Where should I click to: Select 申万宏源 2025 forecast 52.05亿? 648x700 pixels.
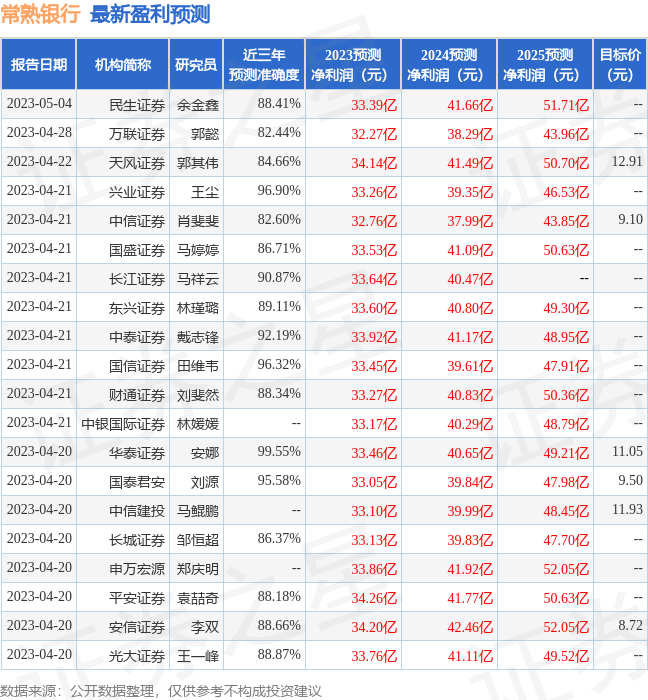pyautogui.click(x=566, y=569)
